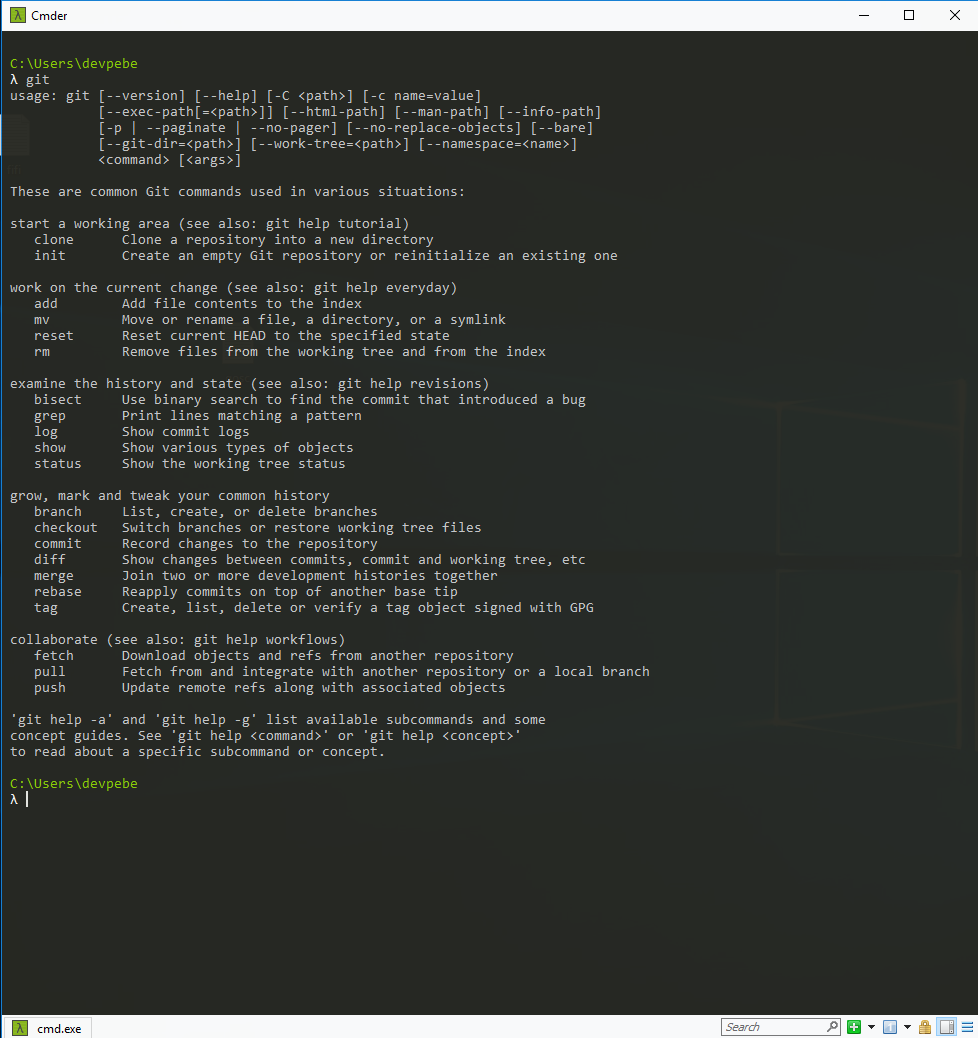Select the active console numbered 1 indicator icon
Viewport: 978px width, 1038px height.
pos(889,1027)
